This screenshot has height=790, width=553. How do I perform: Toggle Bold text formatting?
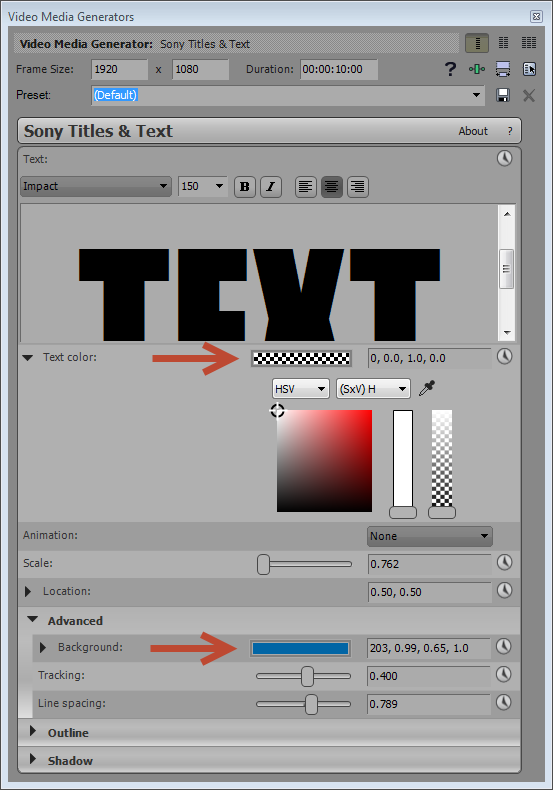(245, 187)
